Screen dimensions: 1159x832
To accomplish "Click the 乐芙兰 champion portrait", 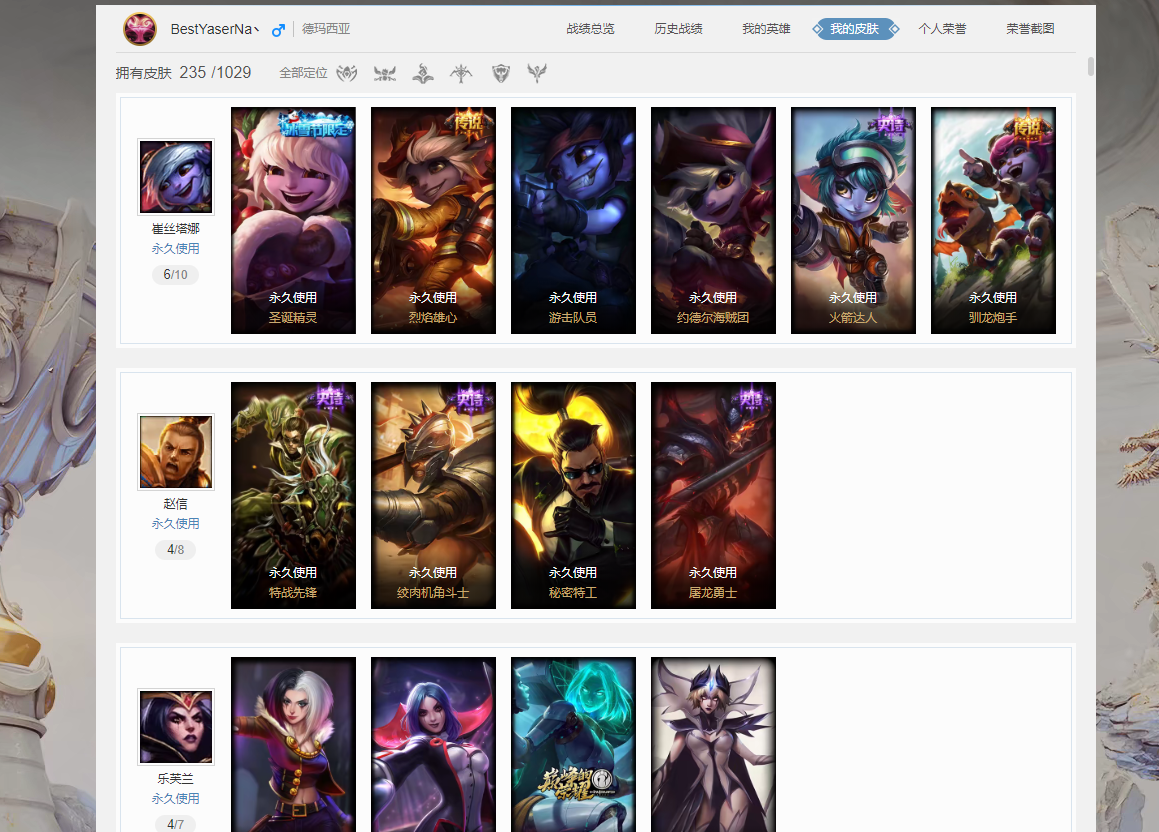I will pos(176,726).
